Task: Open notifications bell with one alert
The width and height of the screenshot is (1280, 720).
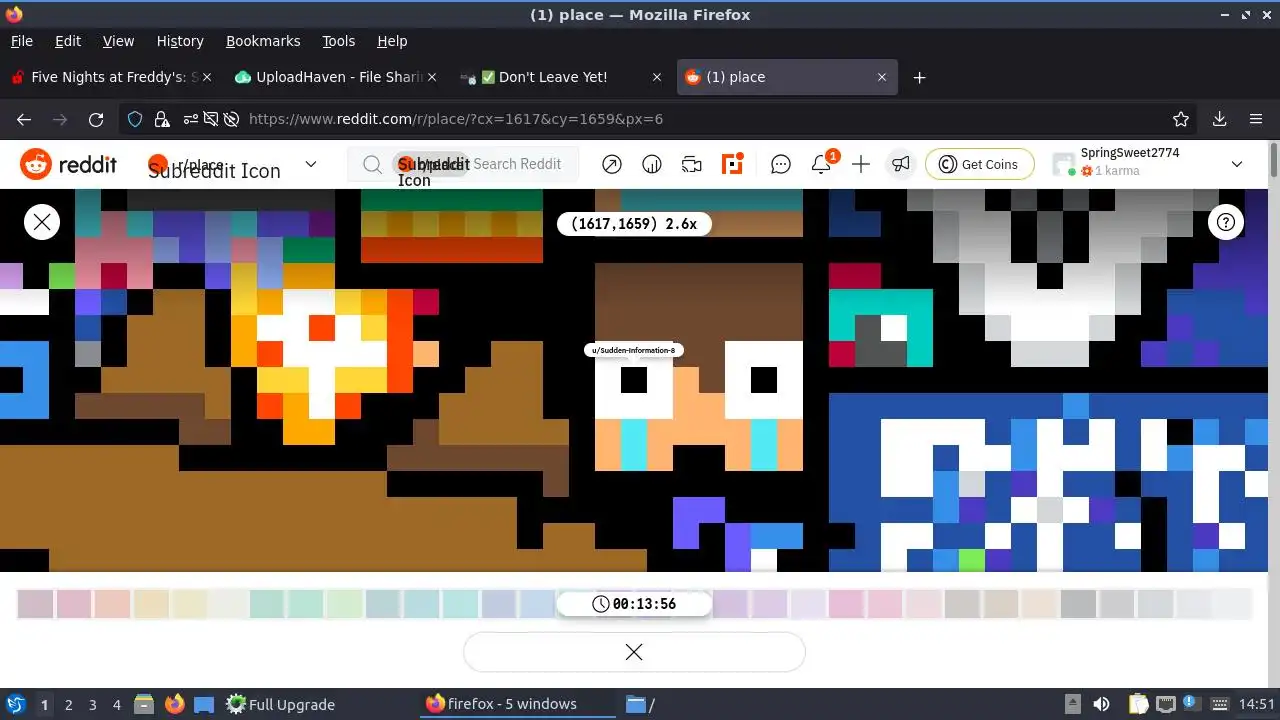Action: click(822, 164)
